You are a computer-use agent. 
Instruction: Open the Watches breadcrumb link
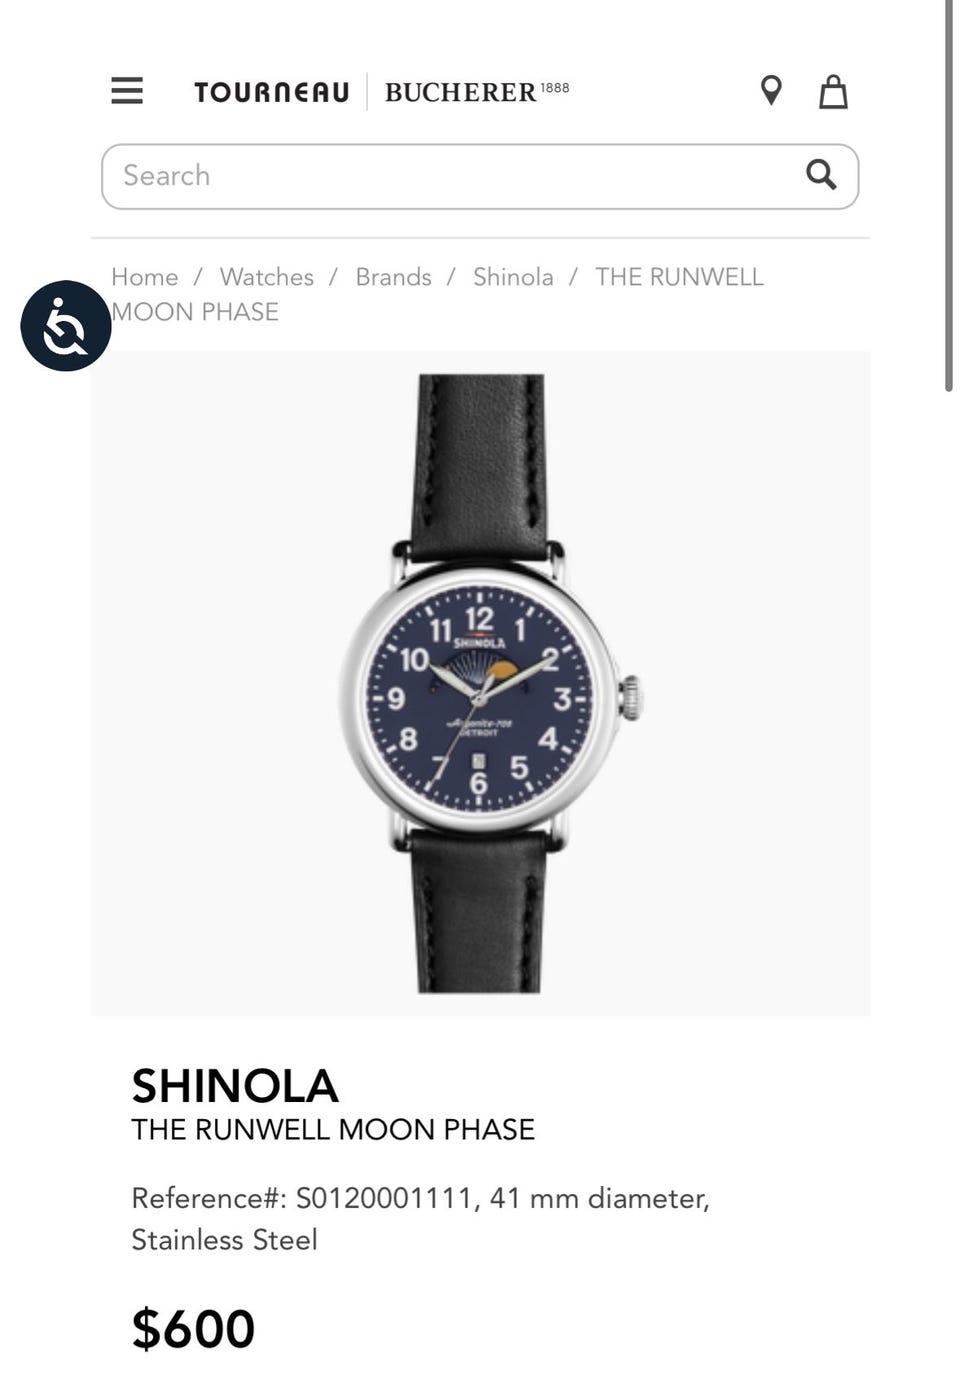tap(267, 277)
